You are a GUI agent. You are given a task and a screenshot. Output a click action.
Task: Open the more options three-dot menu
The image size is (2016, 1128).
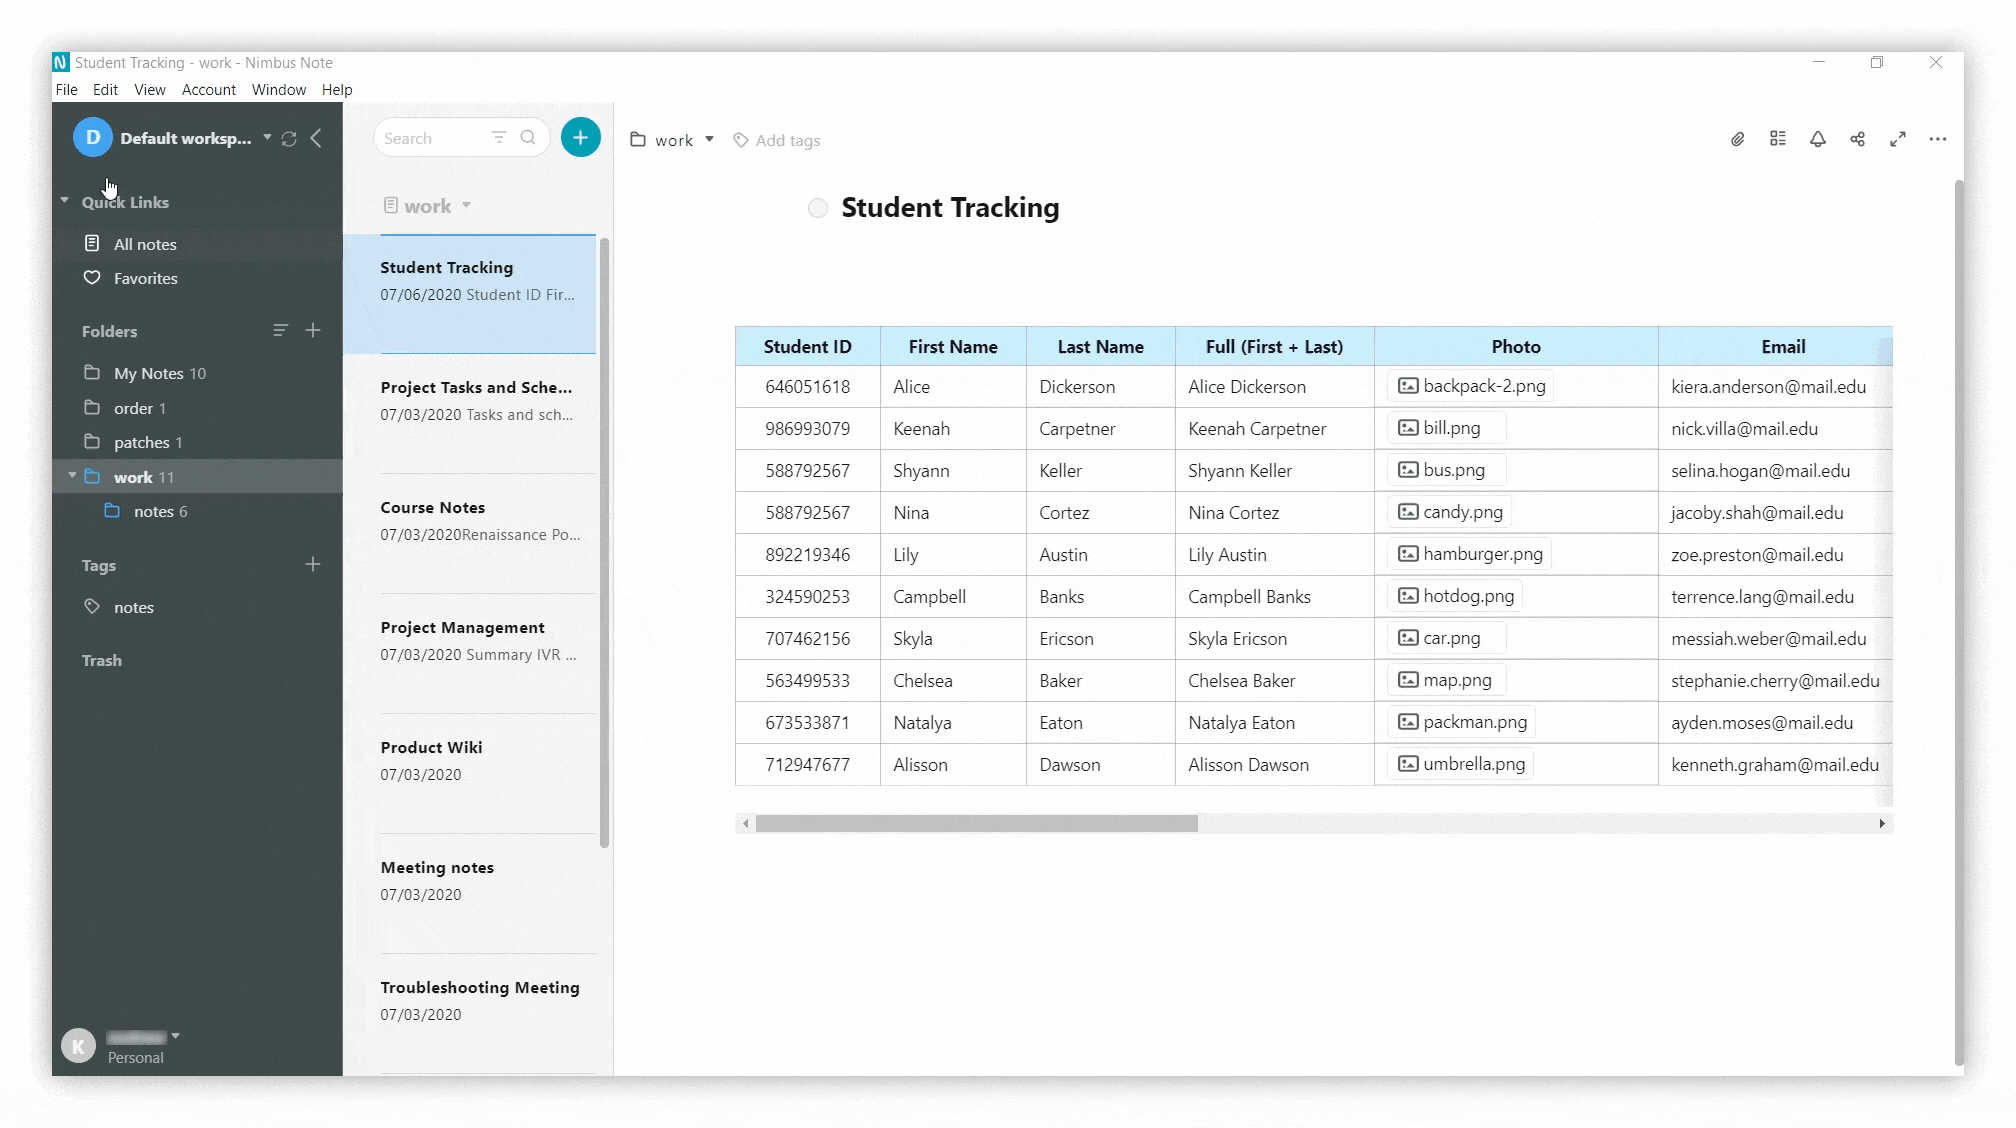tap(1937, 139)
